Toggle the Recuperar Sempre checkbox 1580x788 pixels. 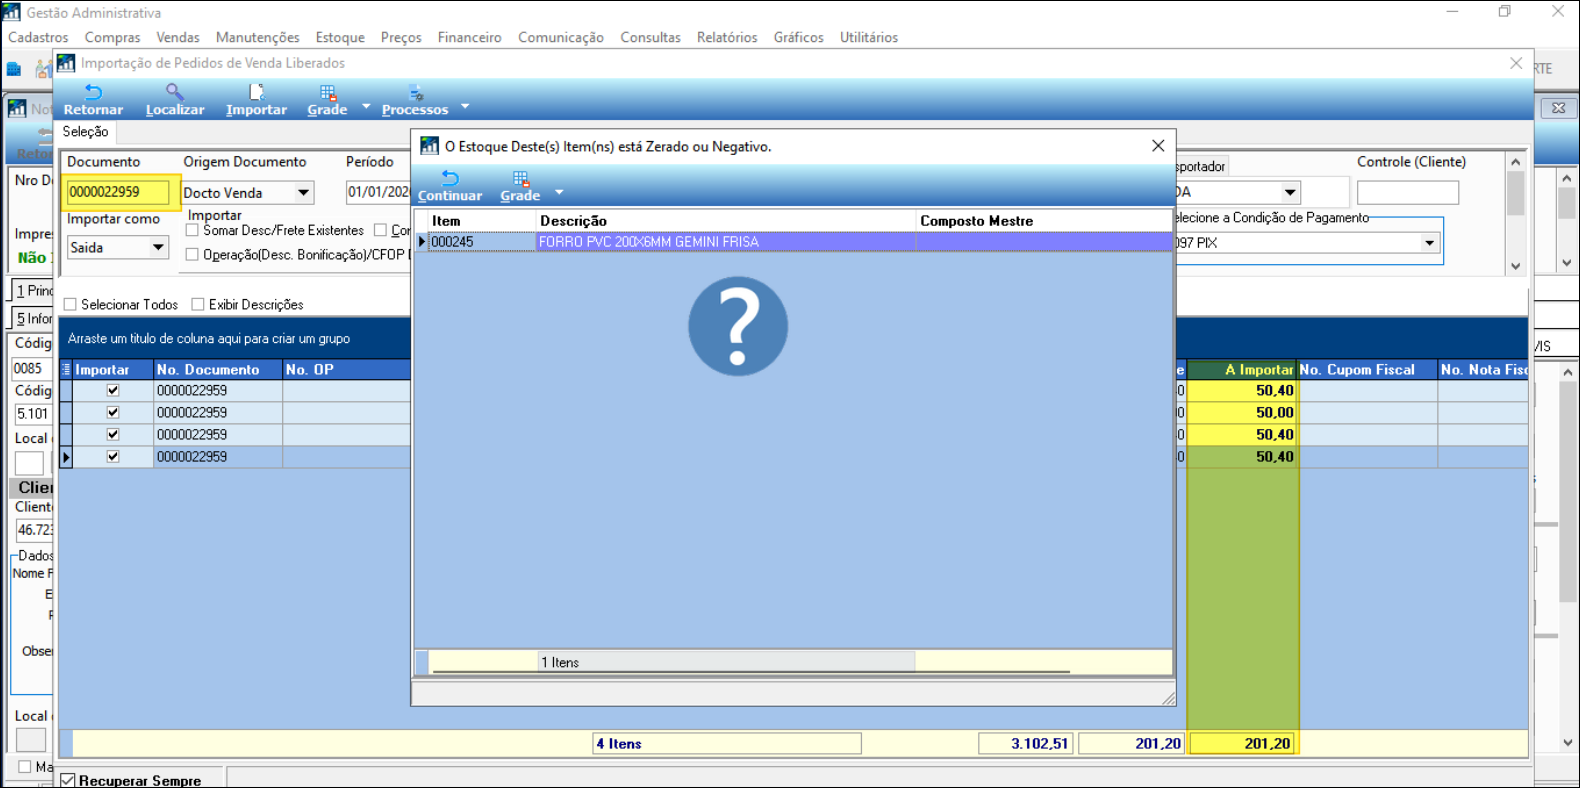(68, 780)
